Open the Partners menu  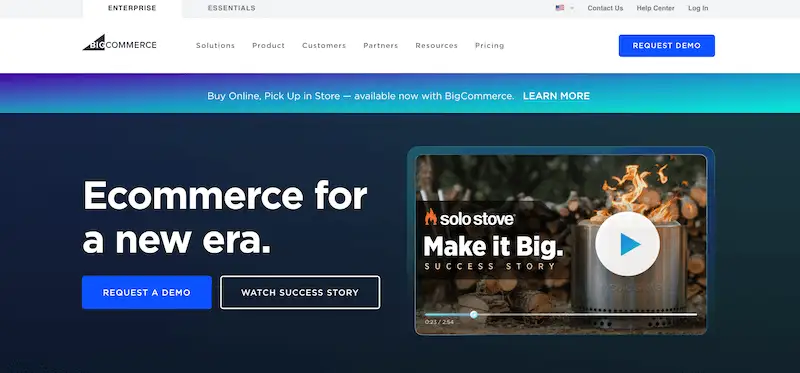381,45
